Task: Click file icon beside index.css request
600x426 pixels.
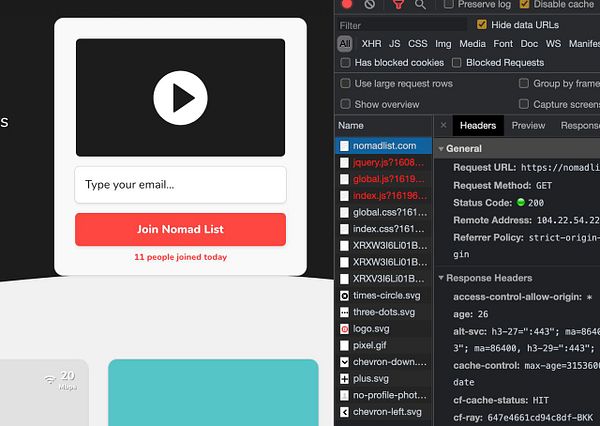Action: 344,229
